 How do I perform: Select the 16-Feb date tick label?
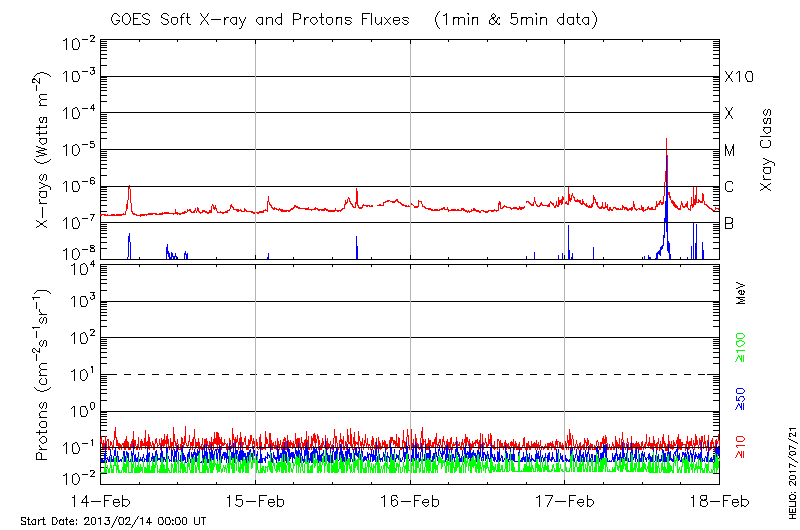[410, 502]
